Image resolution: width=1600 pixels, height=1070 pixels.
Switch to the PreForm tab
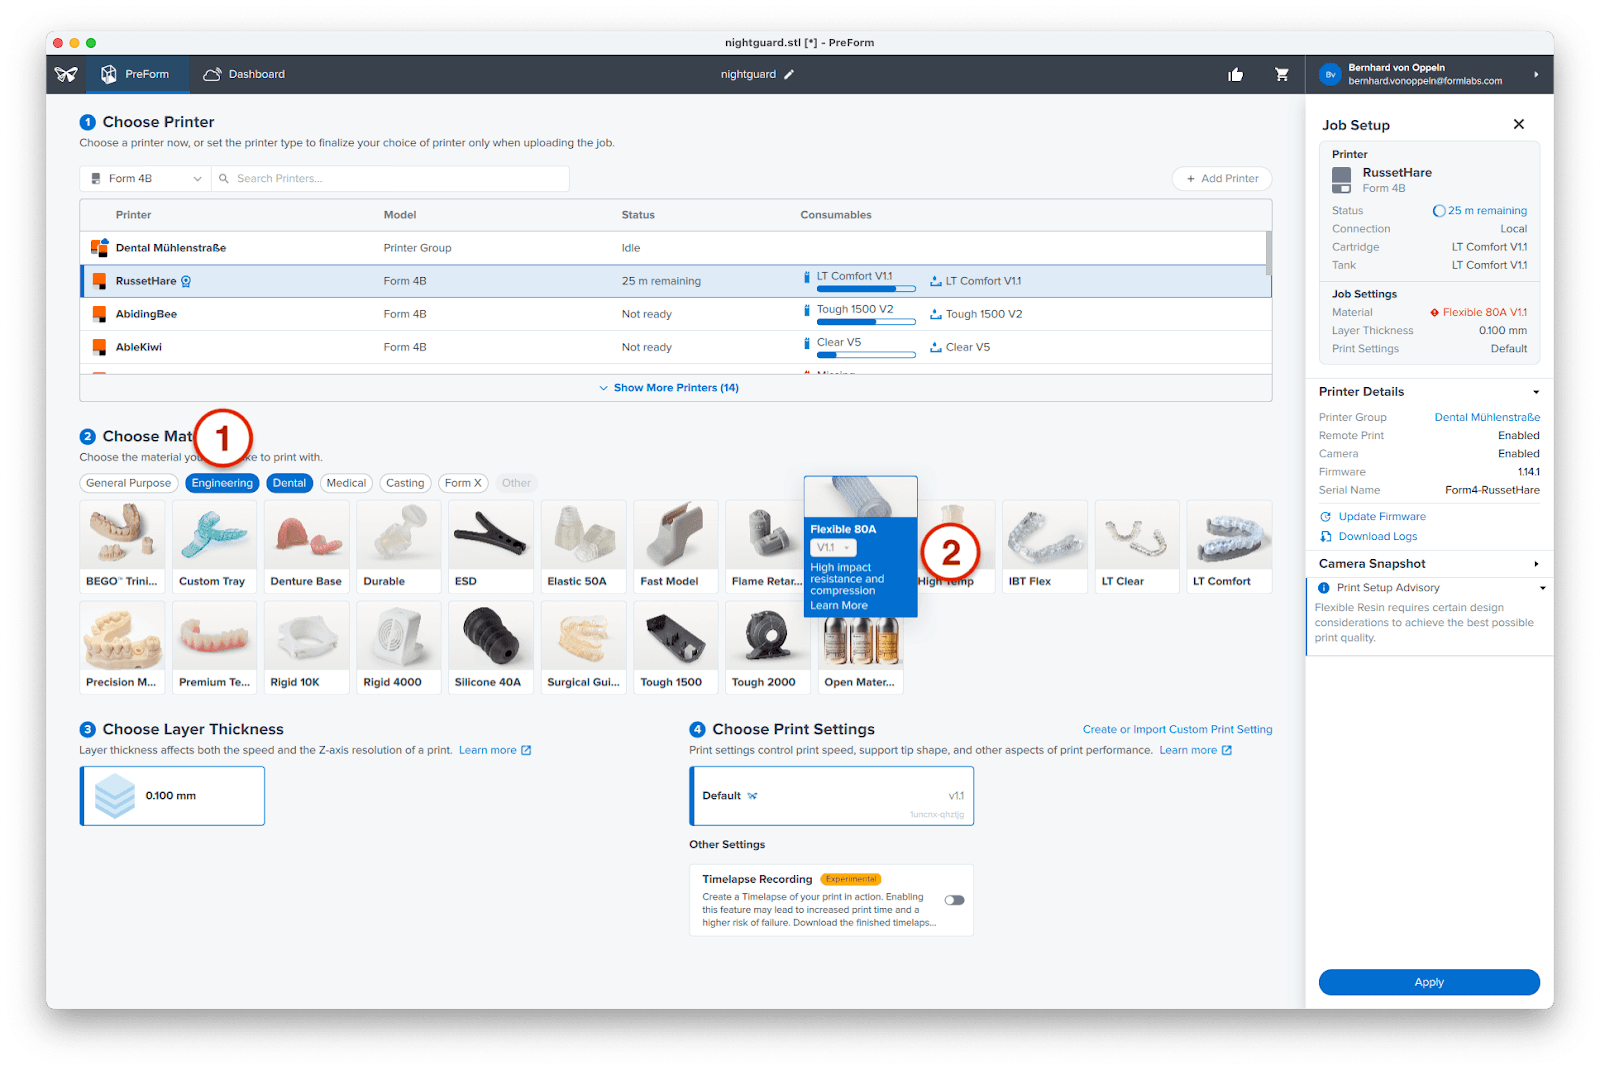tap(135, 75)
